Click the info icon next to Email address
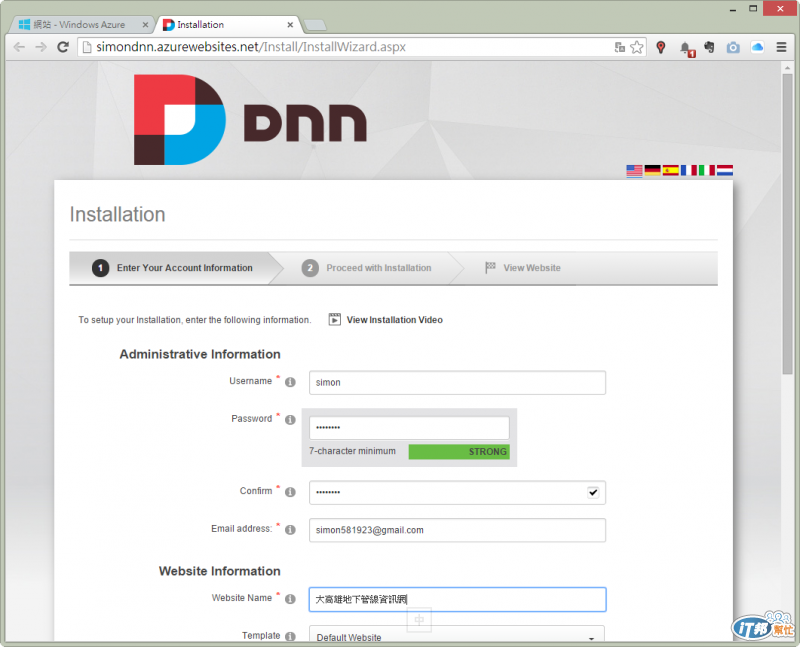 pos(290,530)
